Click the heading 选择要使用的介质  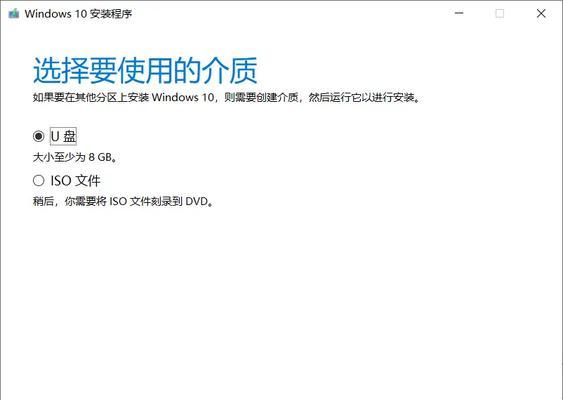tap(145, 70)
